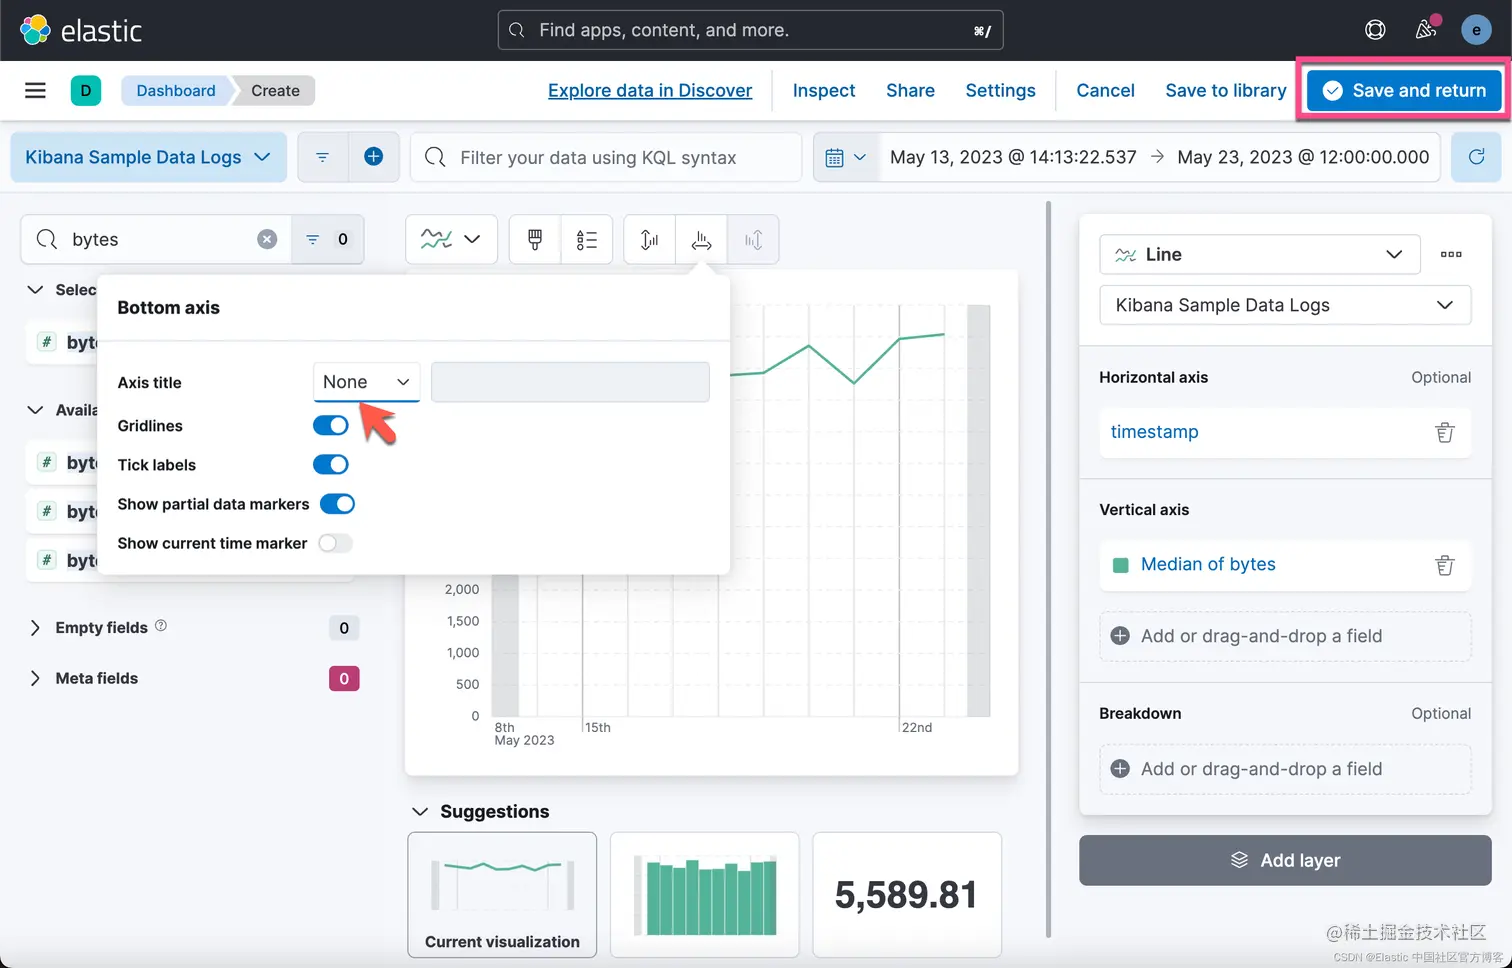Image resolution: width=1512 pixels, height=968 pixels.
Task: Open the filter options icon near the query bar
Action: (x=322, y=157)
